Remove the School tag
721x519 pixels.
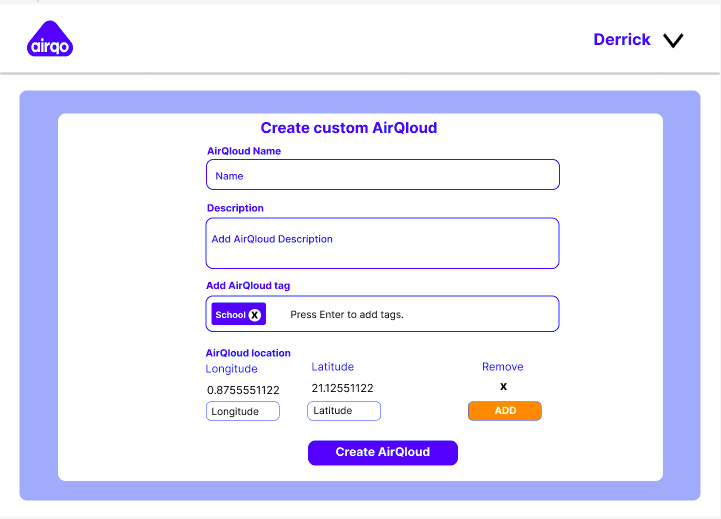[255, 315]
